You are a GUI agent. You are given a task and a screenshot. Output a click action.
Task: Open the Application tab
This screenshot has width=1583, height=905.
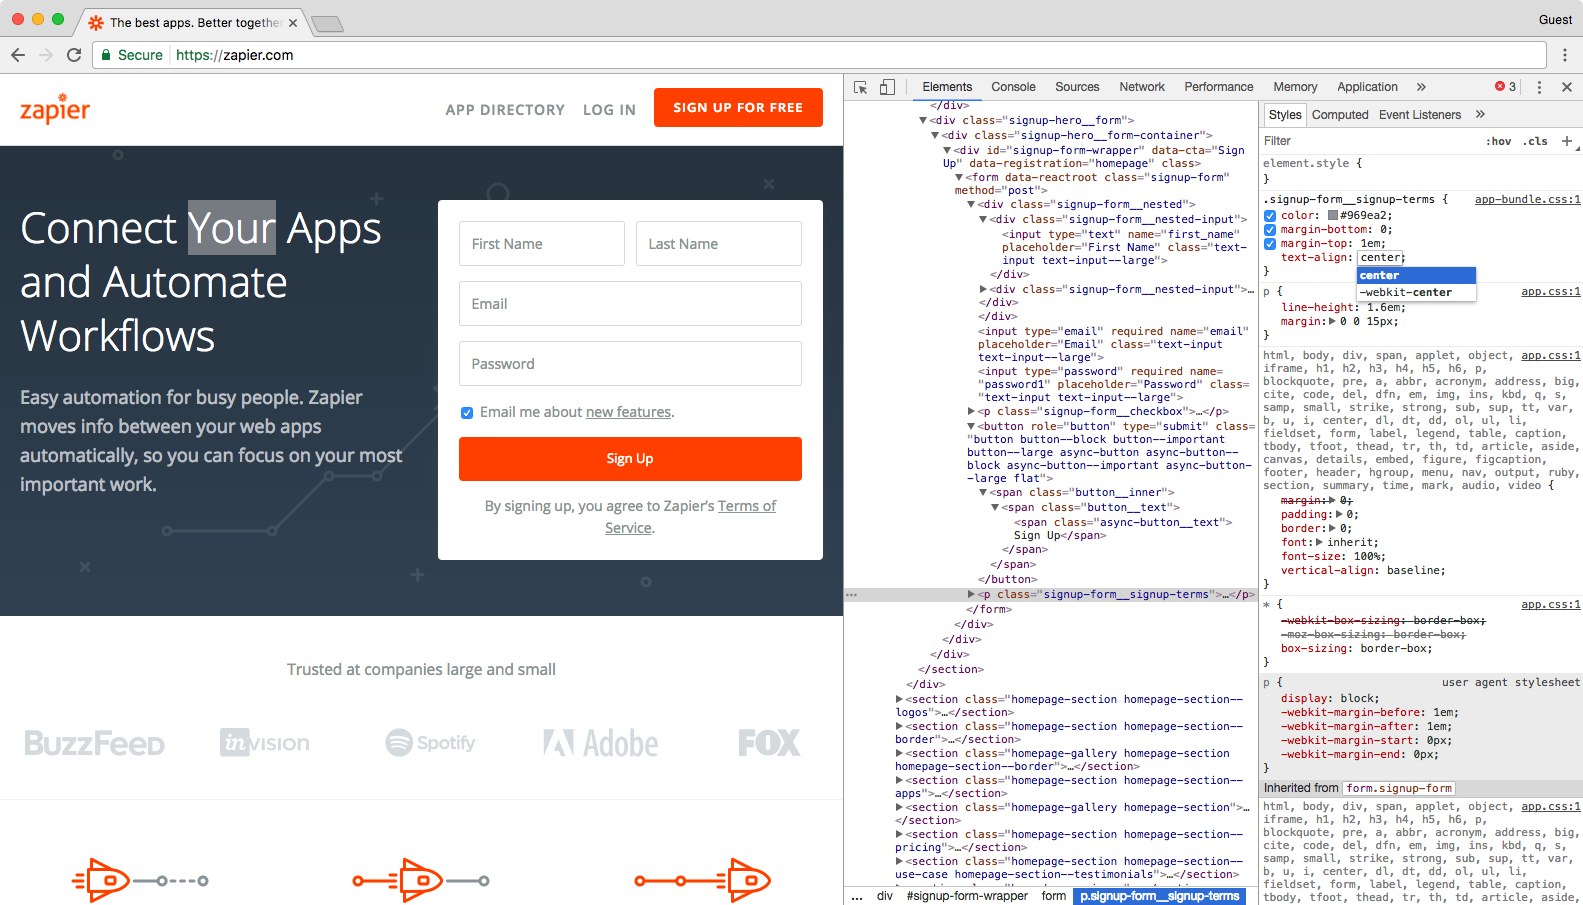[x=1367, y=87]
